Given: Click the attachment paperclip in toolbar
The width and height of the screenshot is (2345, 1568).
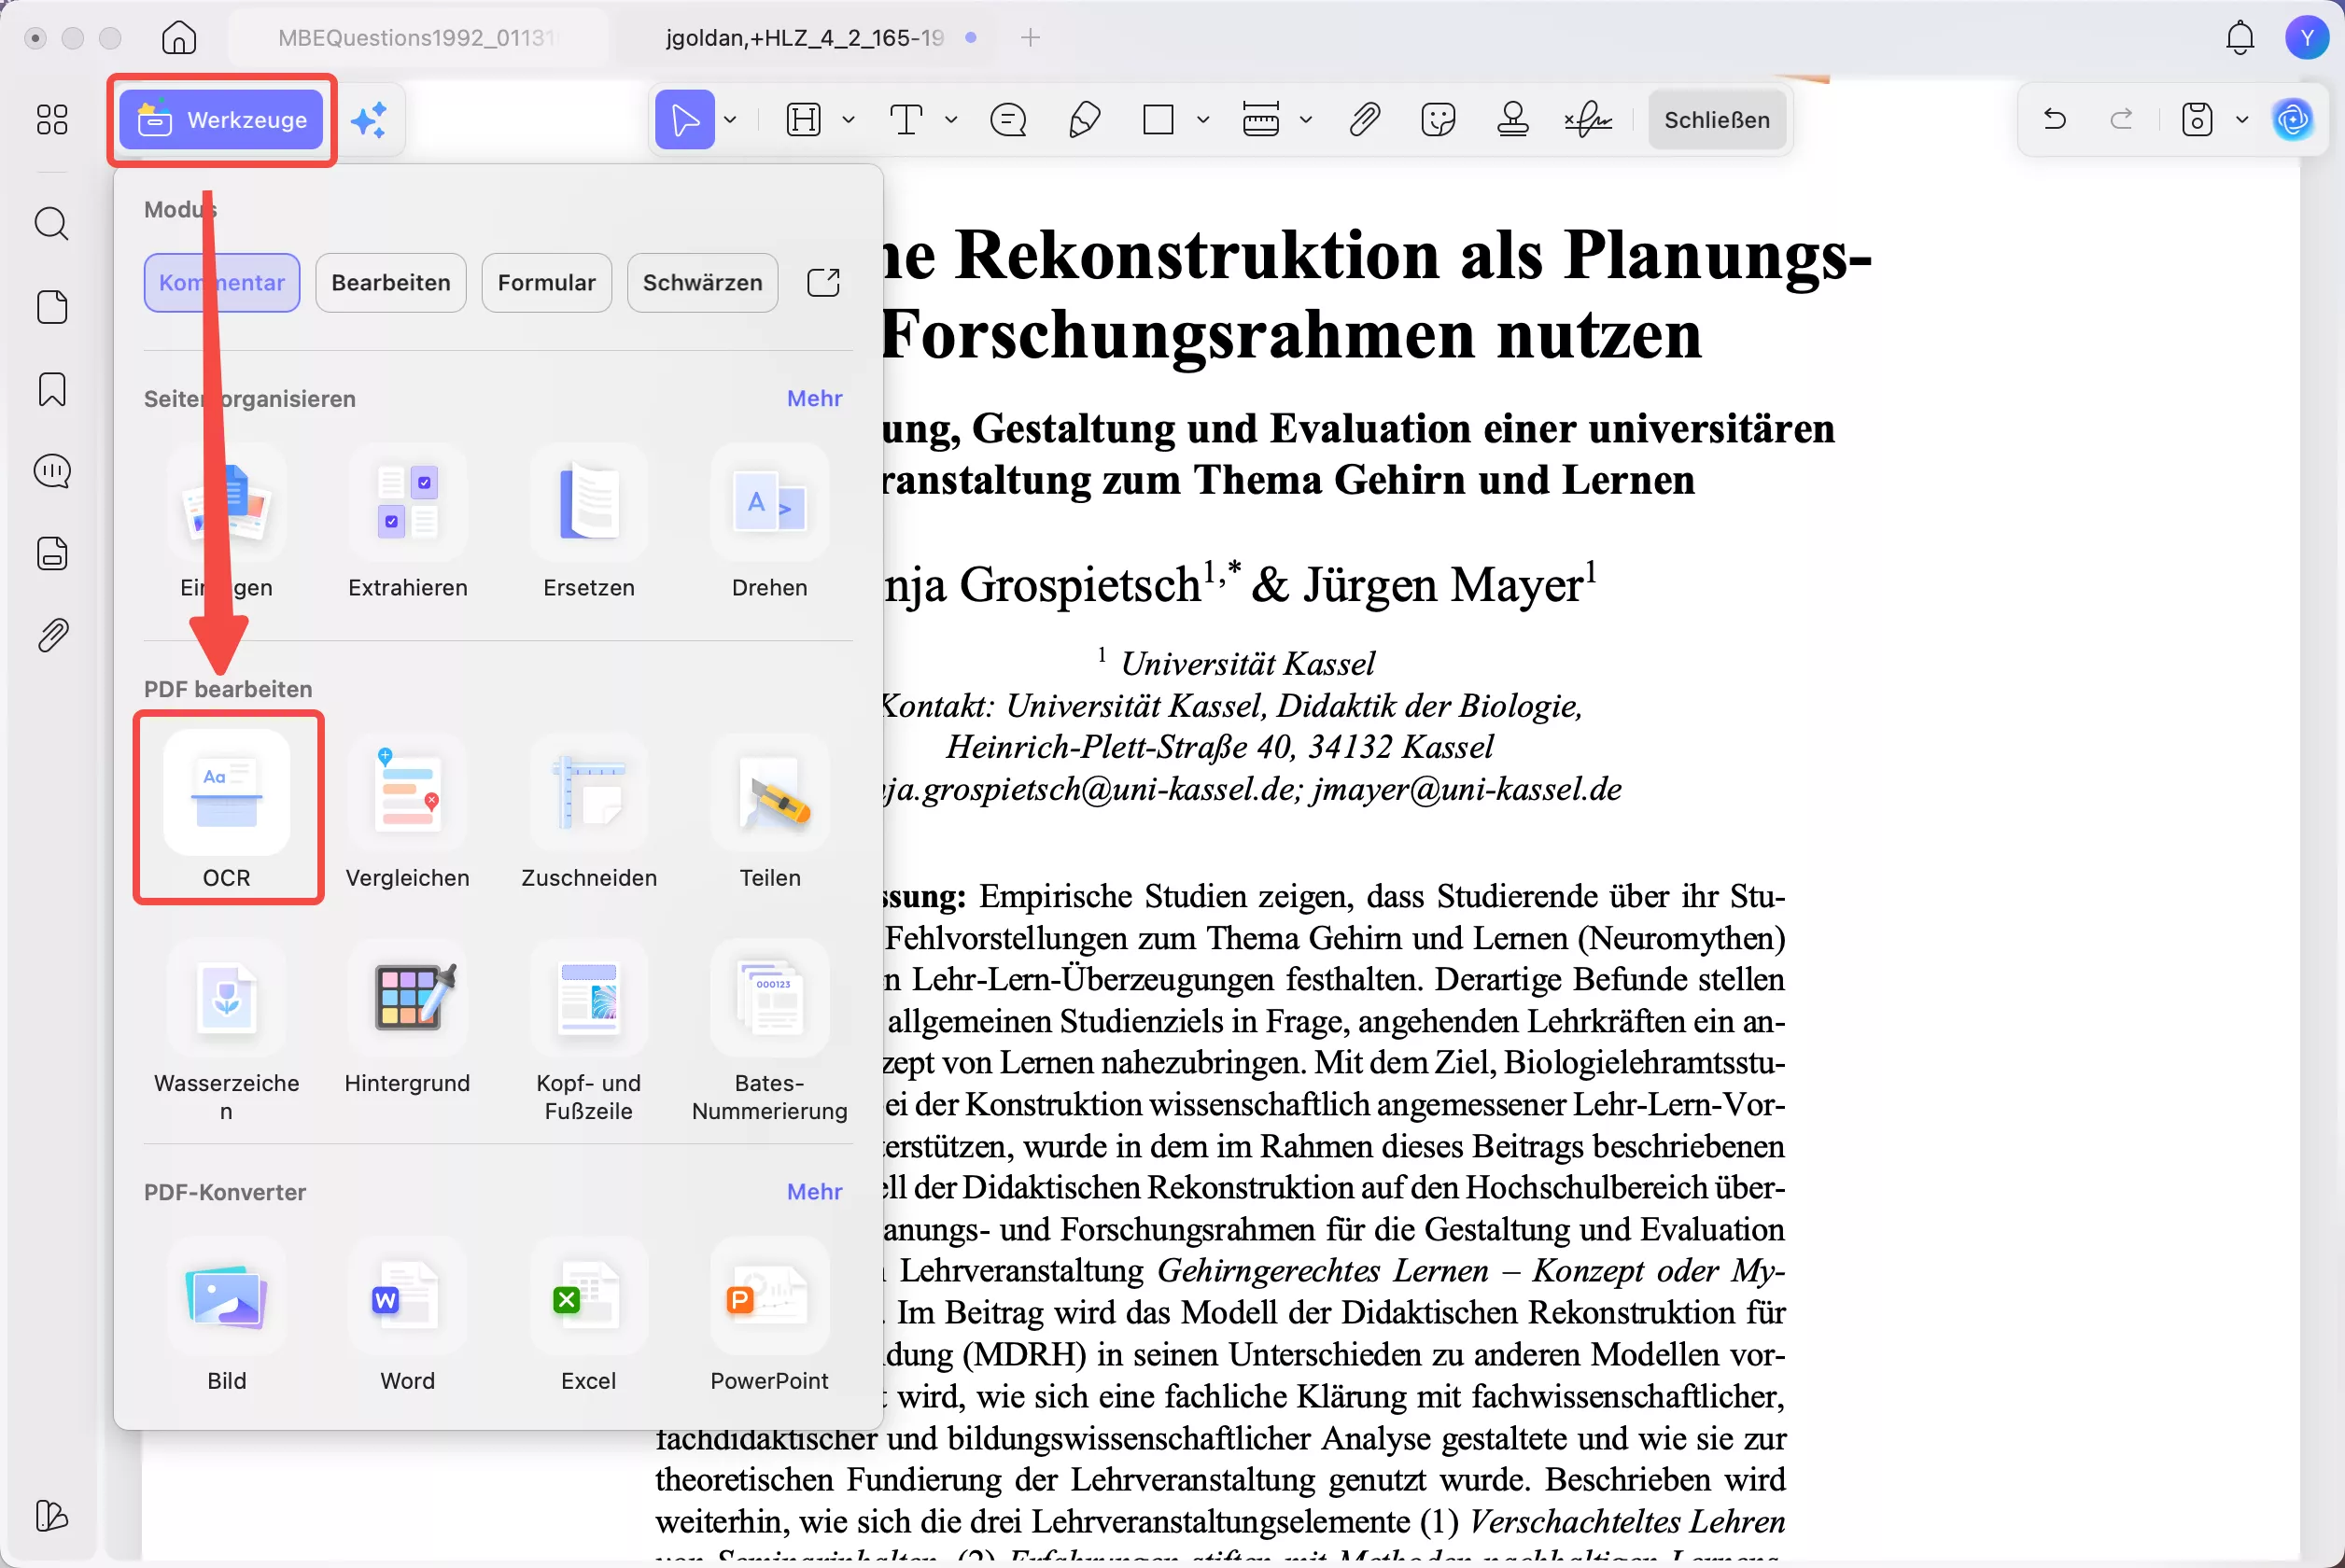Looking at the screenshot, I should pyautogui.click(x=1364, y=120).
